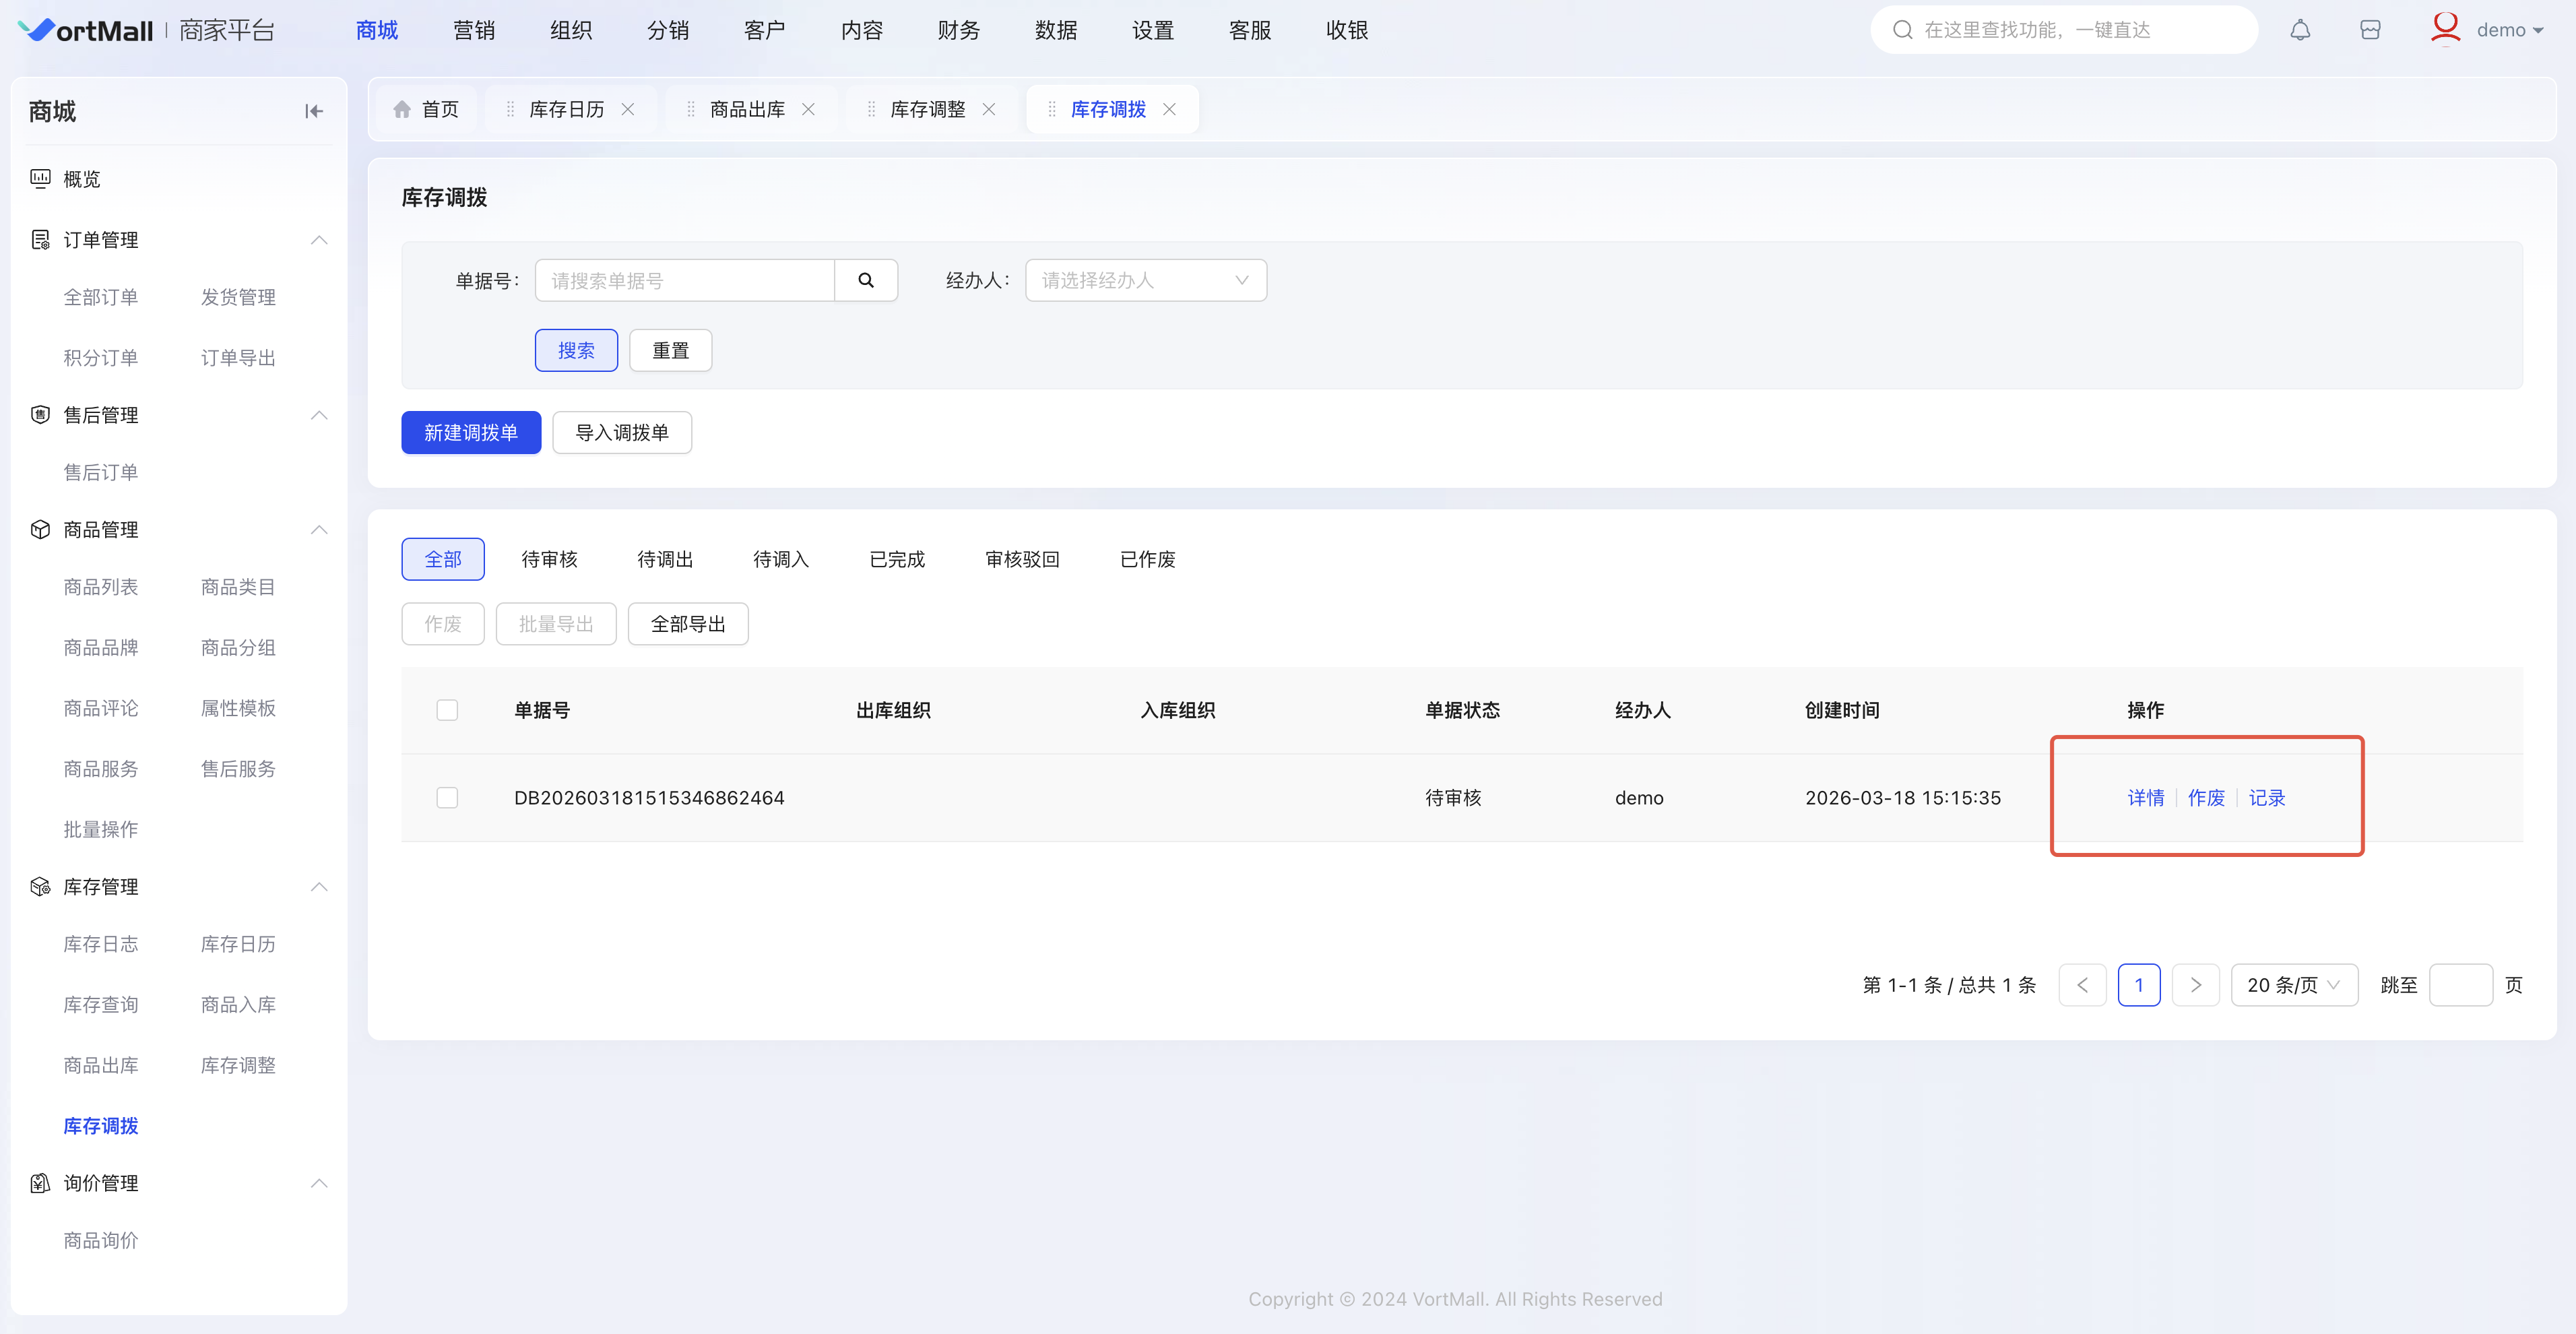Open the 营销 top menu
The height and width of the screenshot is (1334, 2576).
coord(473,30)
